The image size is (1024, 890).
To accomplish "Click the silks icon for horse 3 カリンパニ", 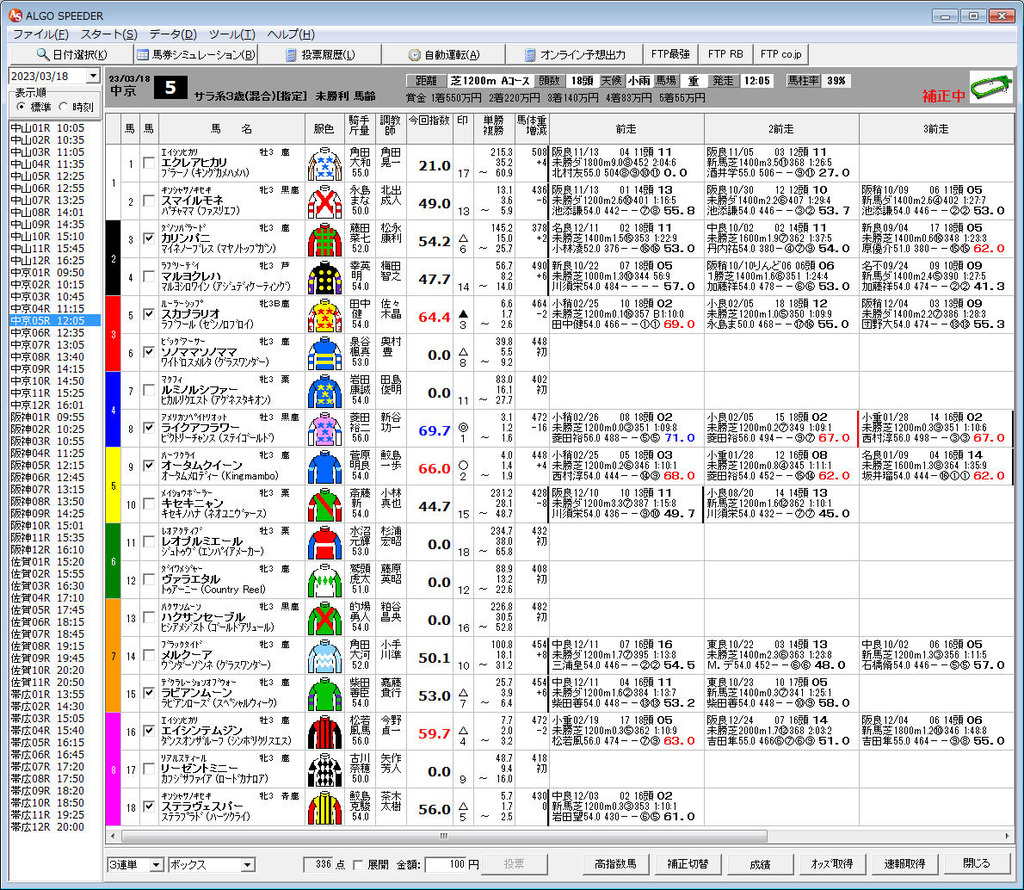I will pyautogui.click(x=325, y=240).
